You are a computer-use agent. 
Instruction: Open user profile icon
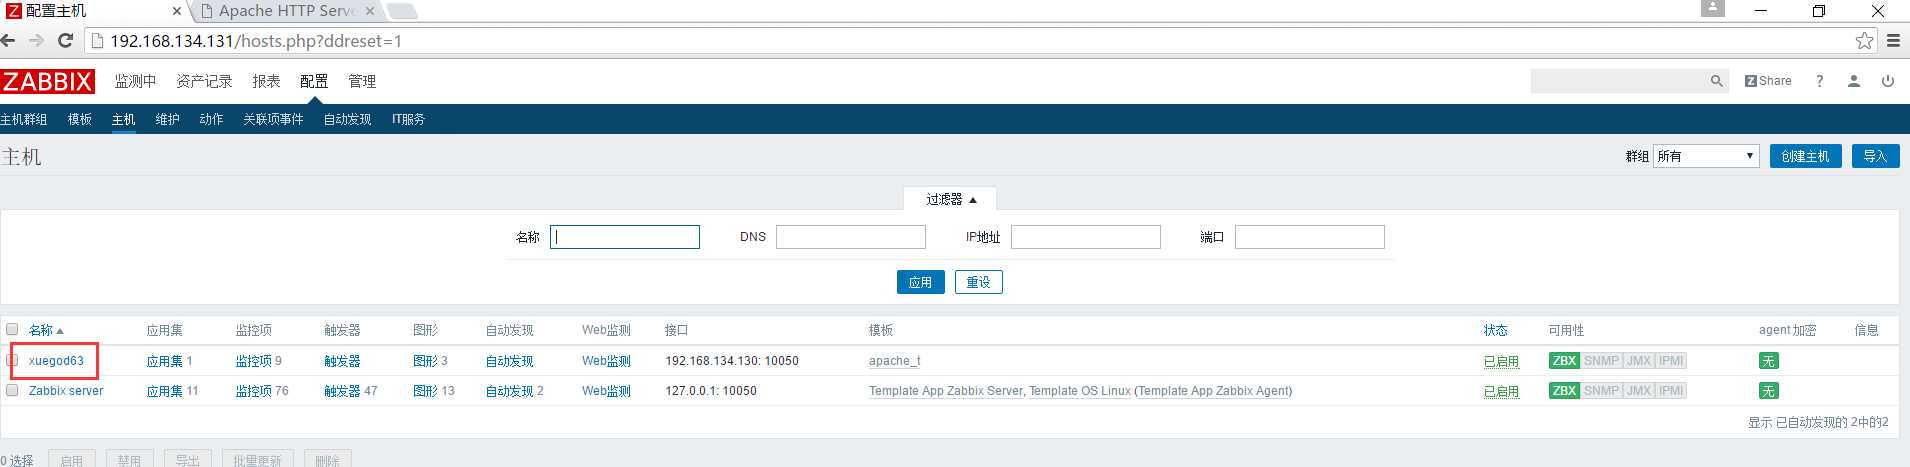pyautogui.click(x=1853, y=81)
